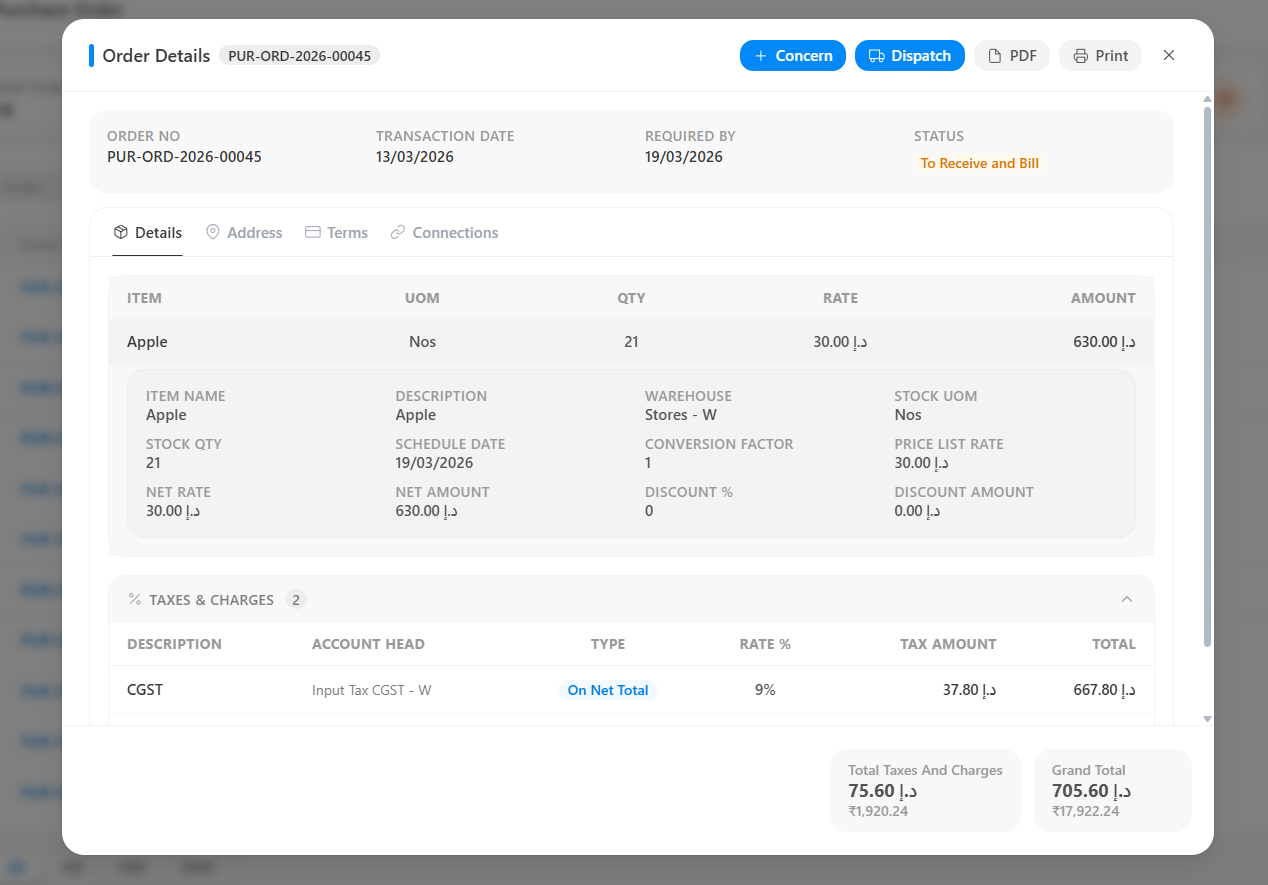Open the Address tab
Viewport: 1268px width, 885px height.
pos(244,233)
